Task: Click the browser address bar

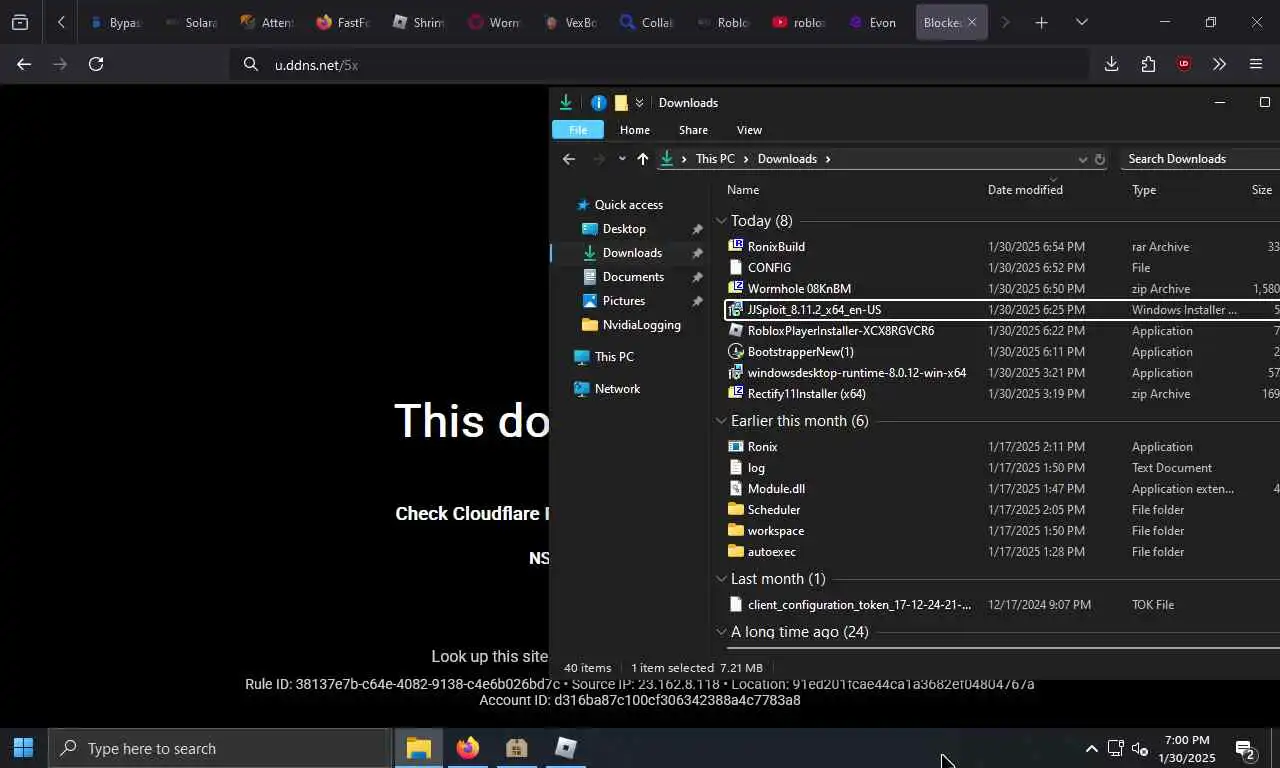Action: pos(660,64)
